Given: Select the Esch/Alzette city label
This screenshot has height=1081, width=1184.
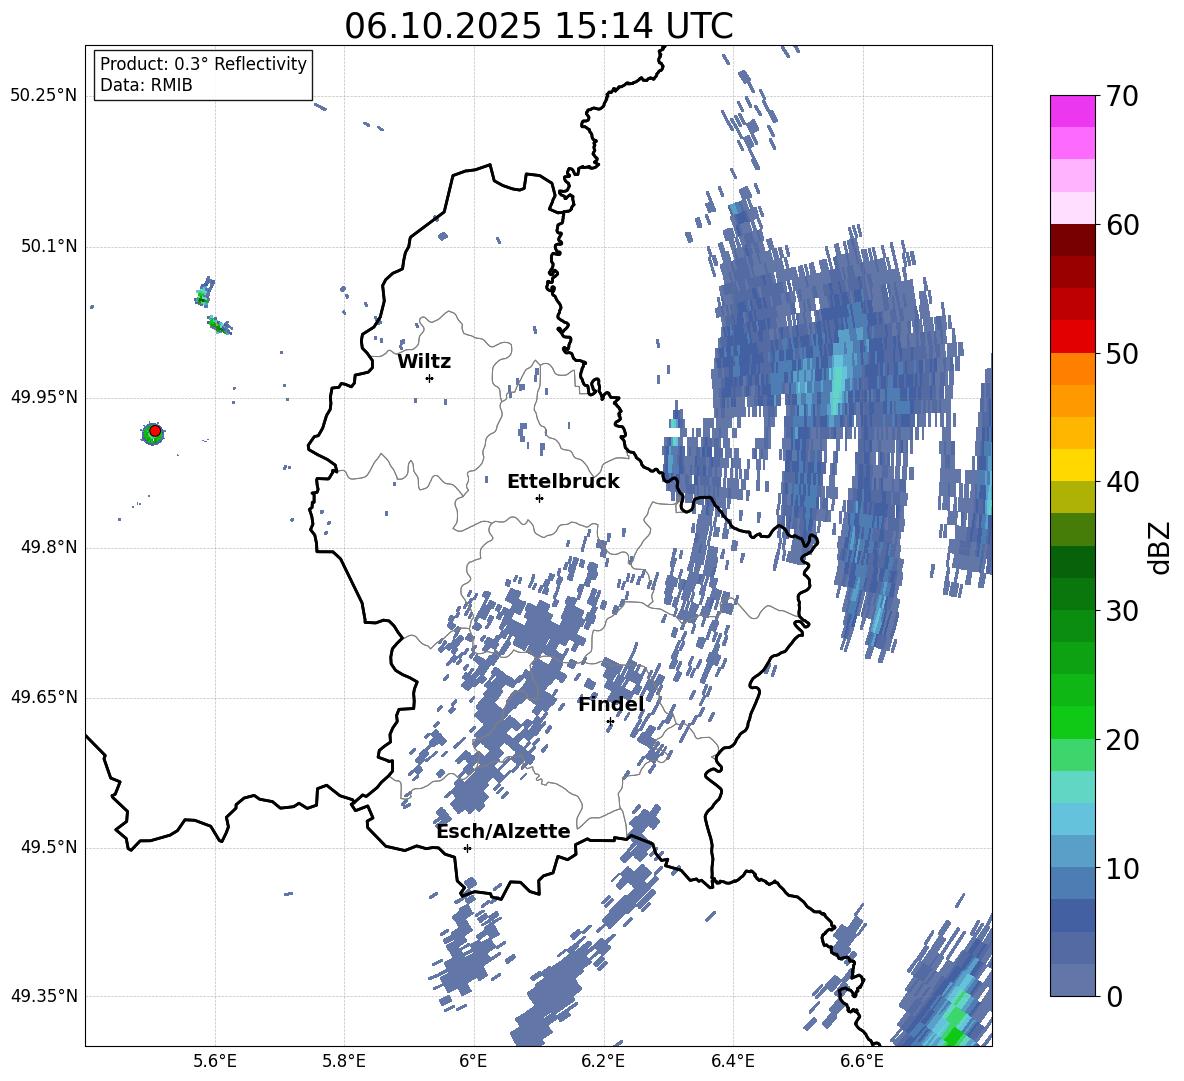Looking at the screenshot, I should pos(503,831).
